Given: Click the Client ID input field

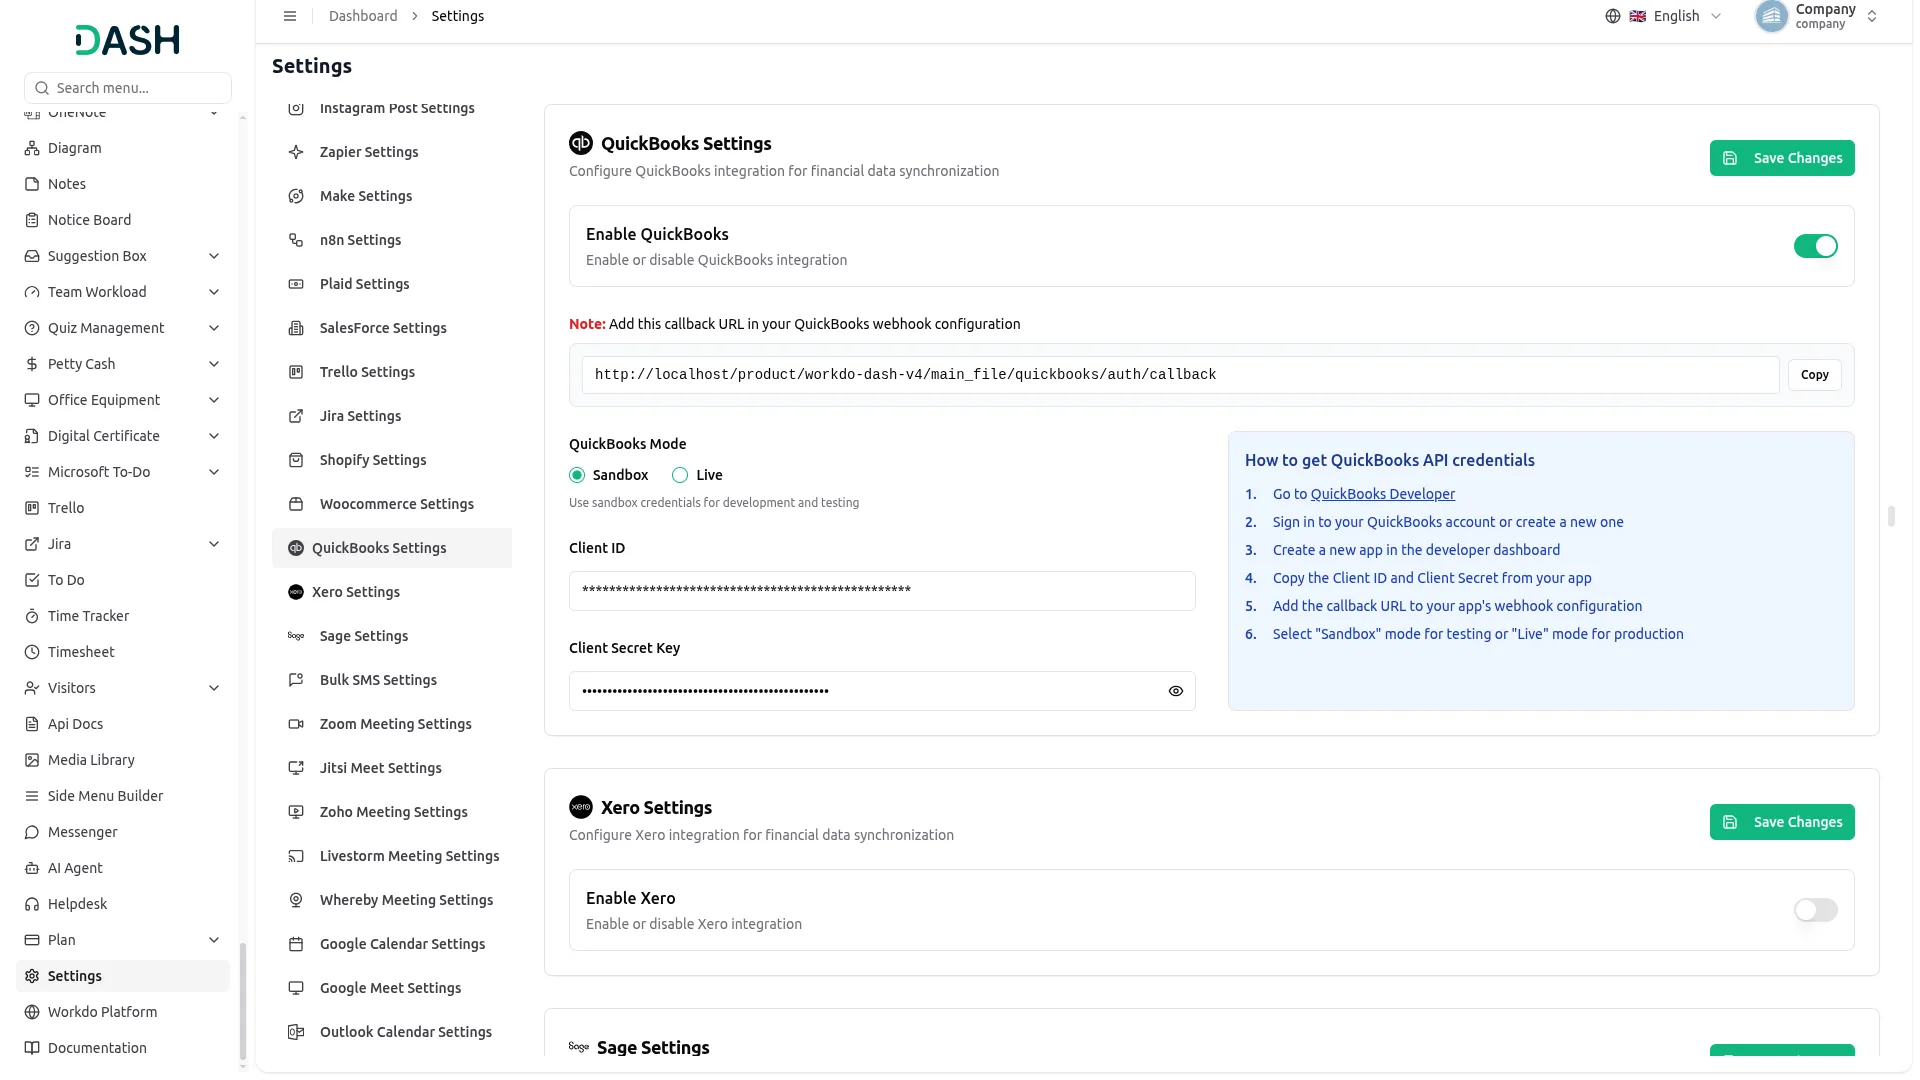Looking at the screenshot, I should [x=882, y=591].
